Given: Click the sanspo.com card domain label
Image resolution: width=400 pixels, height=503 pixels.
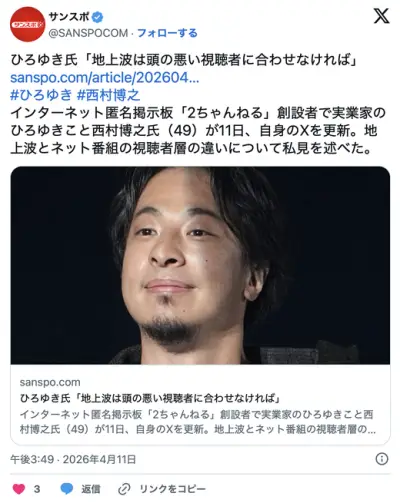Looking at the screenshot, I should (50, 382).
